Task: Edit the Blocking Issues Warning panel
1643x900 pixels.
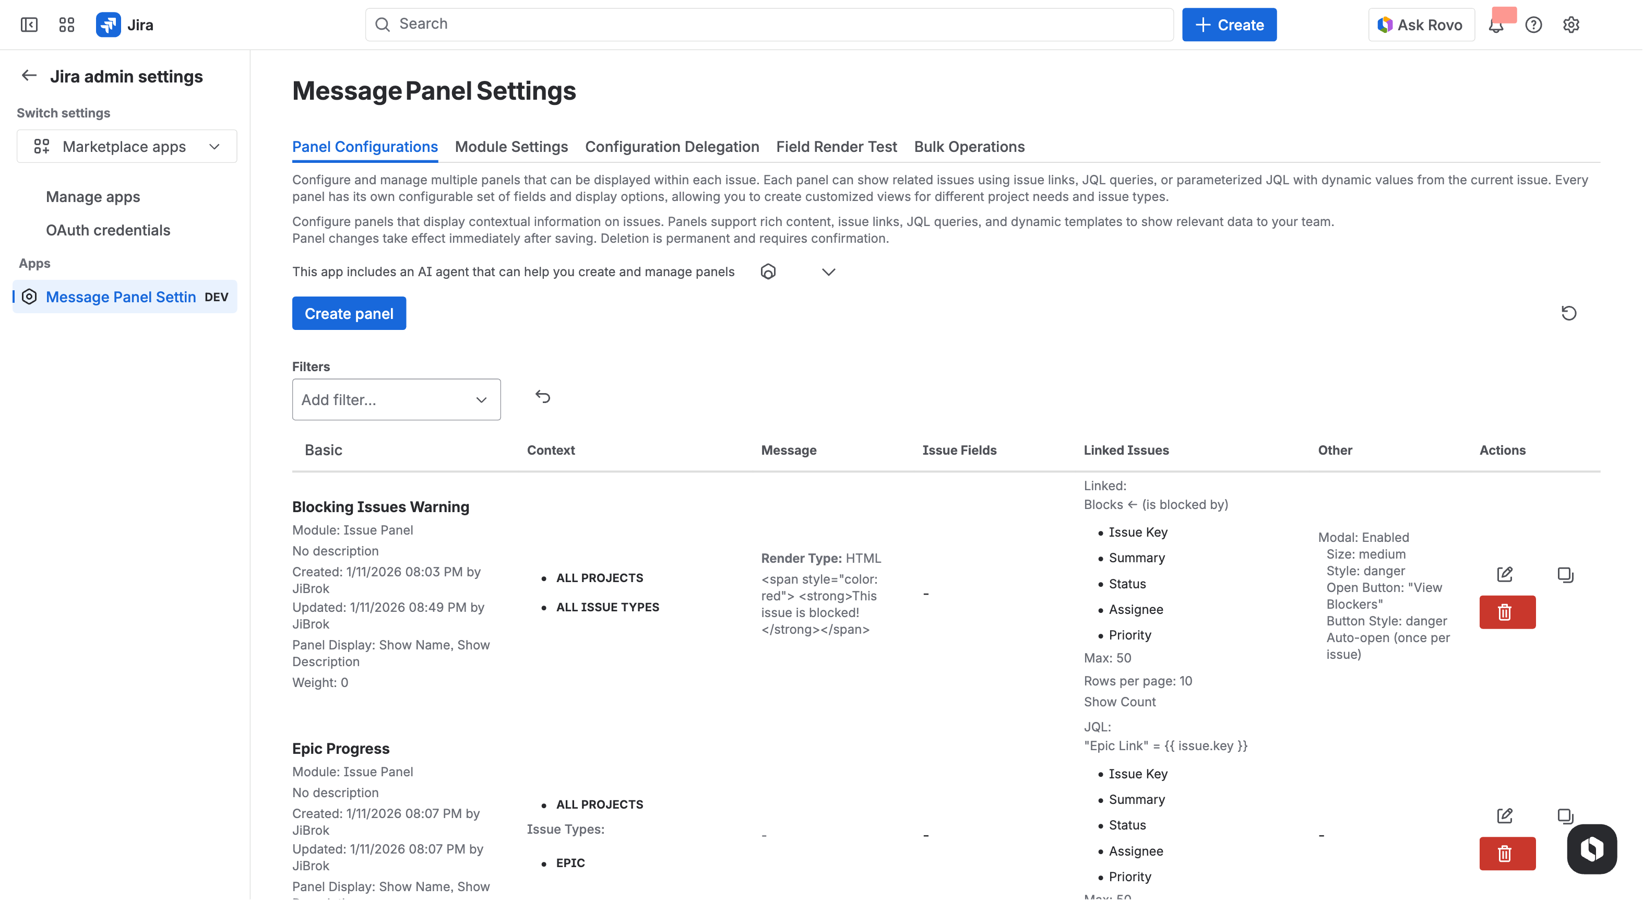Action: (x=1505, y=574)
